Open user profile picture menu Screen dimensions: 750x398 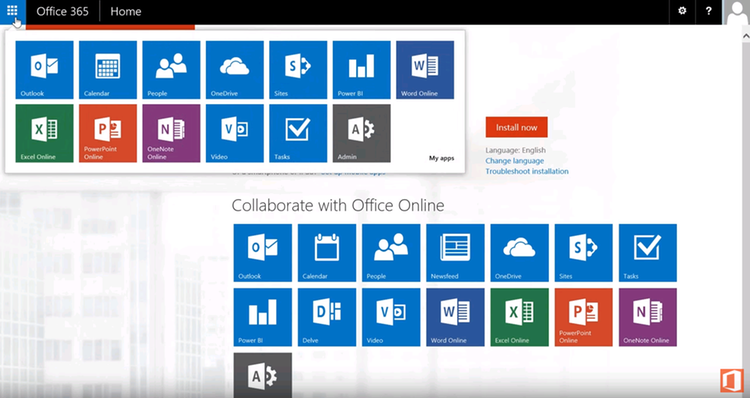coord(736,11)
